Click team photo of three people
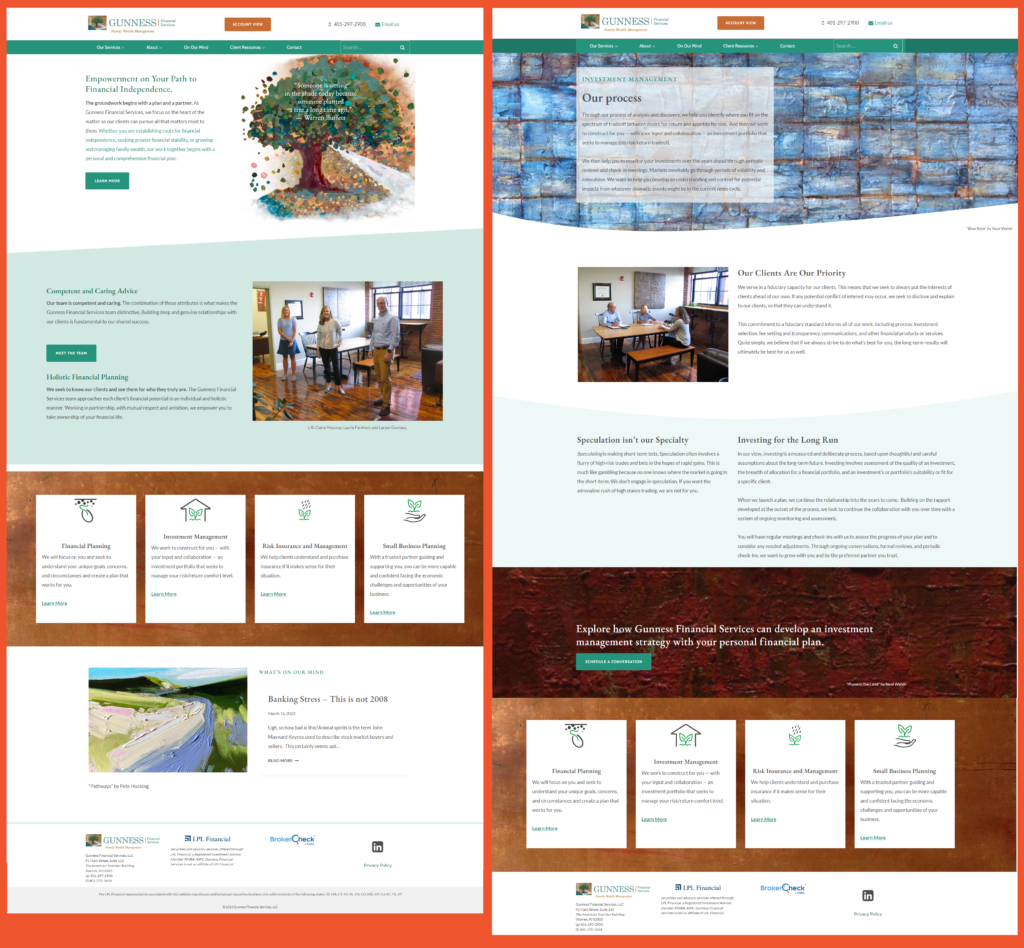Screen dimensions: 1024x948 tap(347, 351)
